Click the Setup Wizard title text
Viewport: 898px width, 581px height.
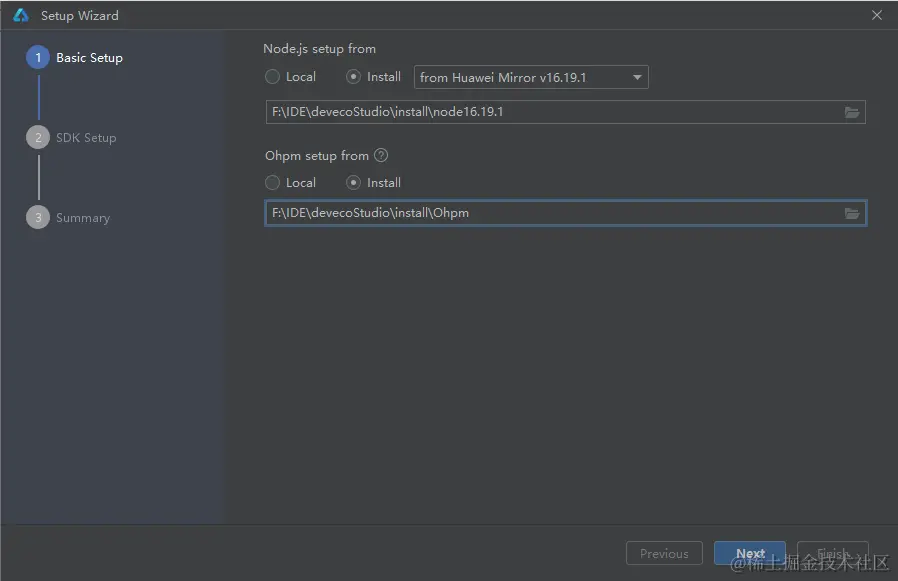point(80,16)
